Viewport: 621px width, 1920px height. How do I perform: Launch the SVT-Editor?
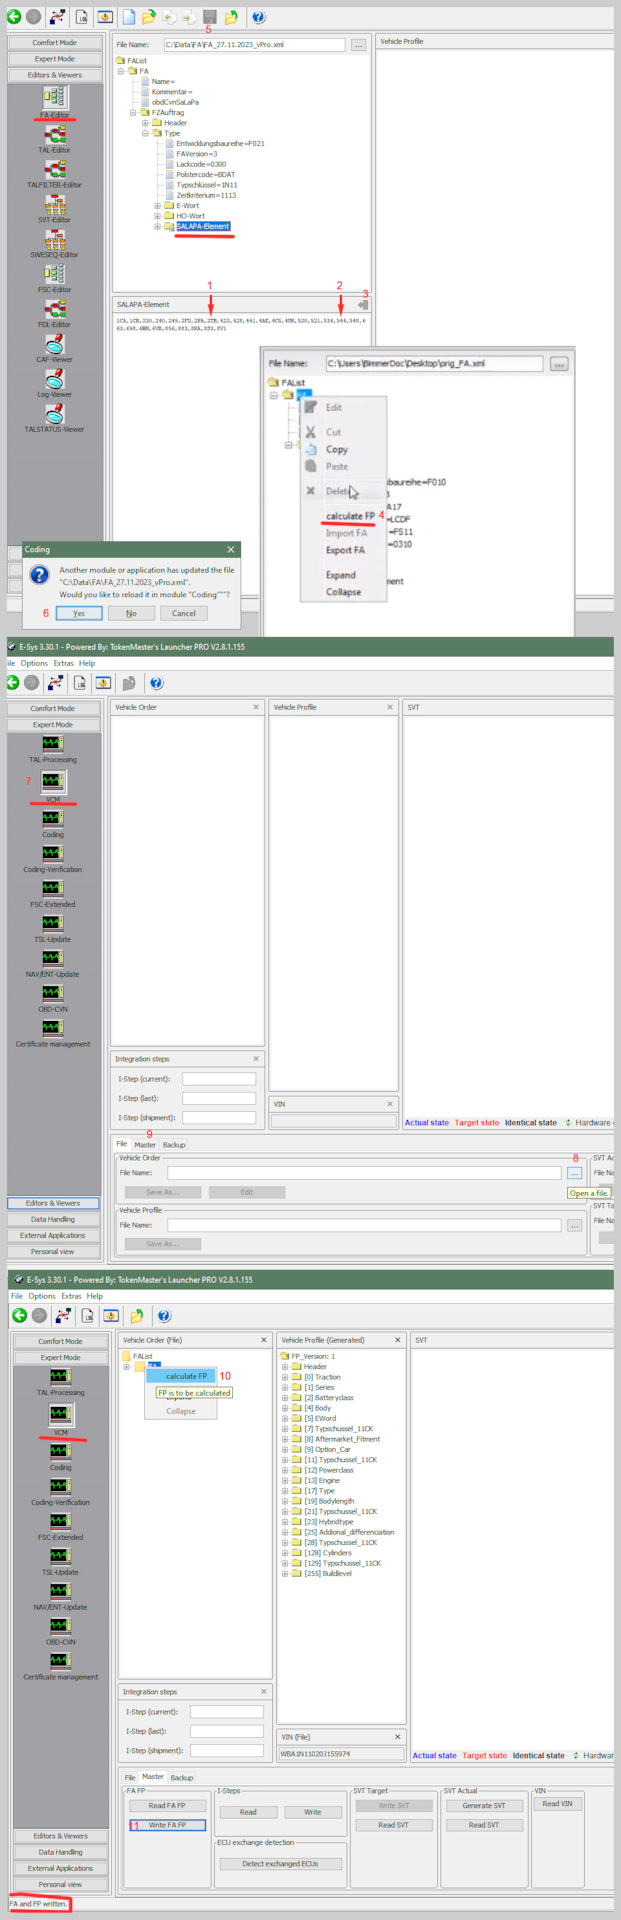[54, 204]
